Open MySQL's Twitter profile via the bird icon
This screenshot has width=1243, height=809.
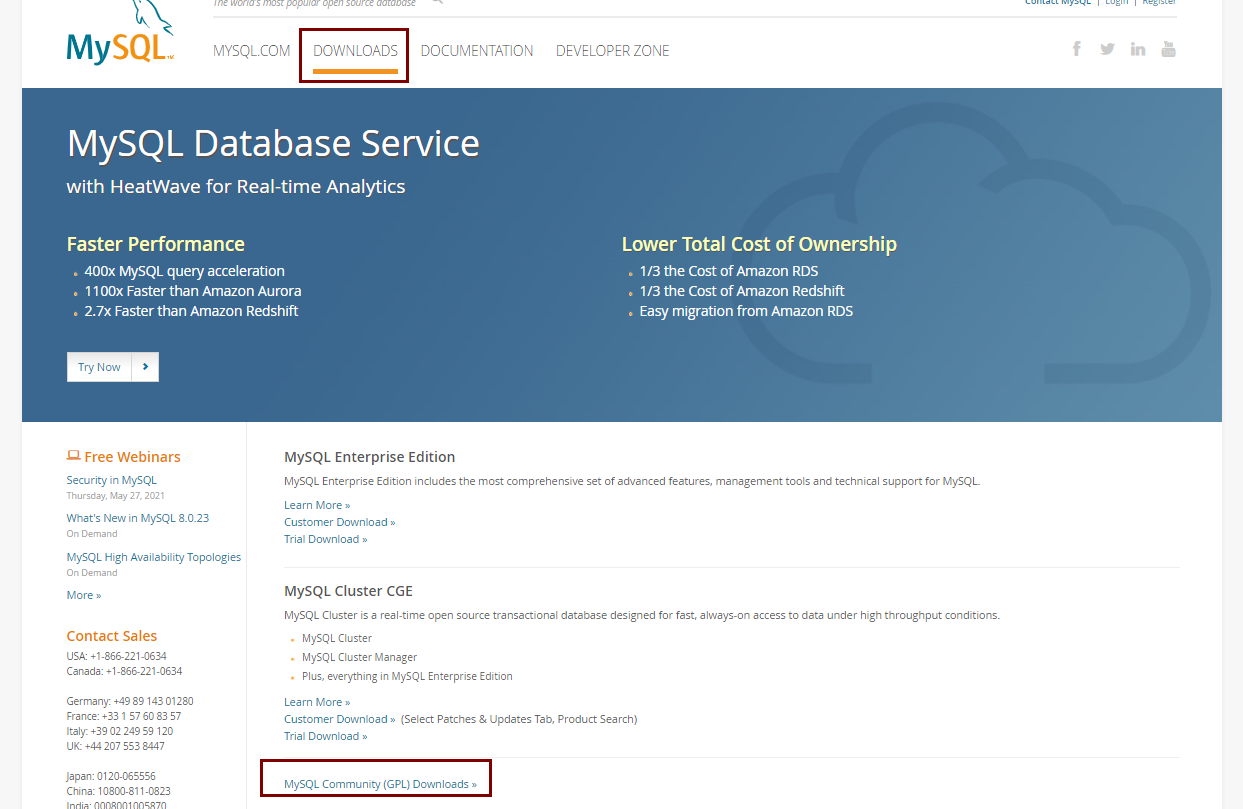tap(1107, 48)
